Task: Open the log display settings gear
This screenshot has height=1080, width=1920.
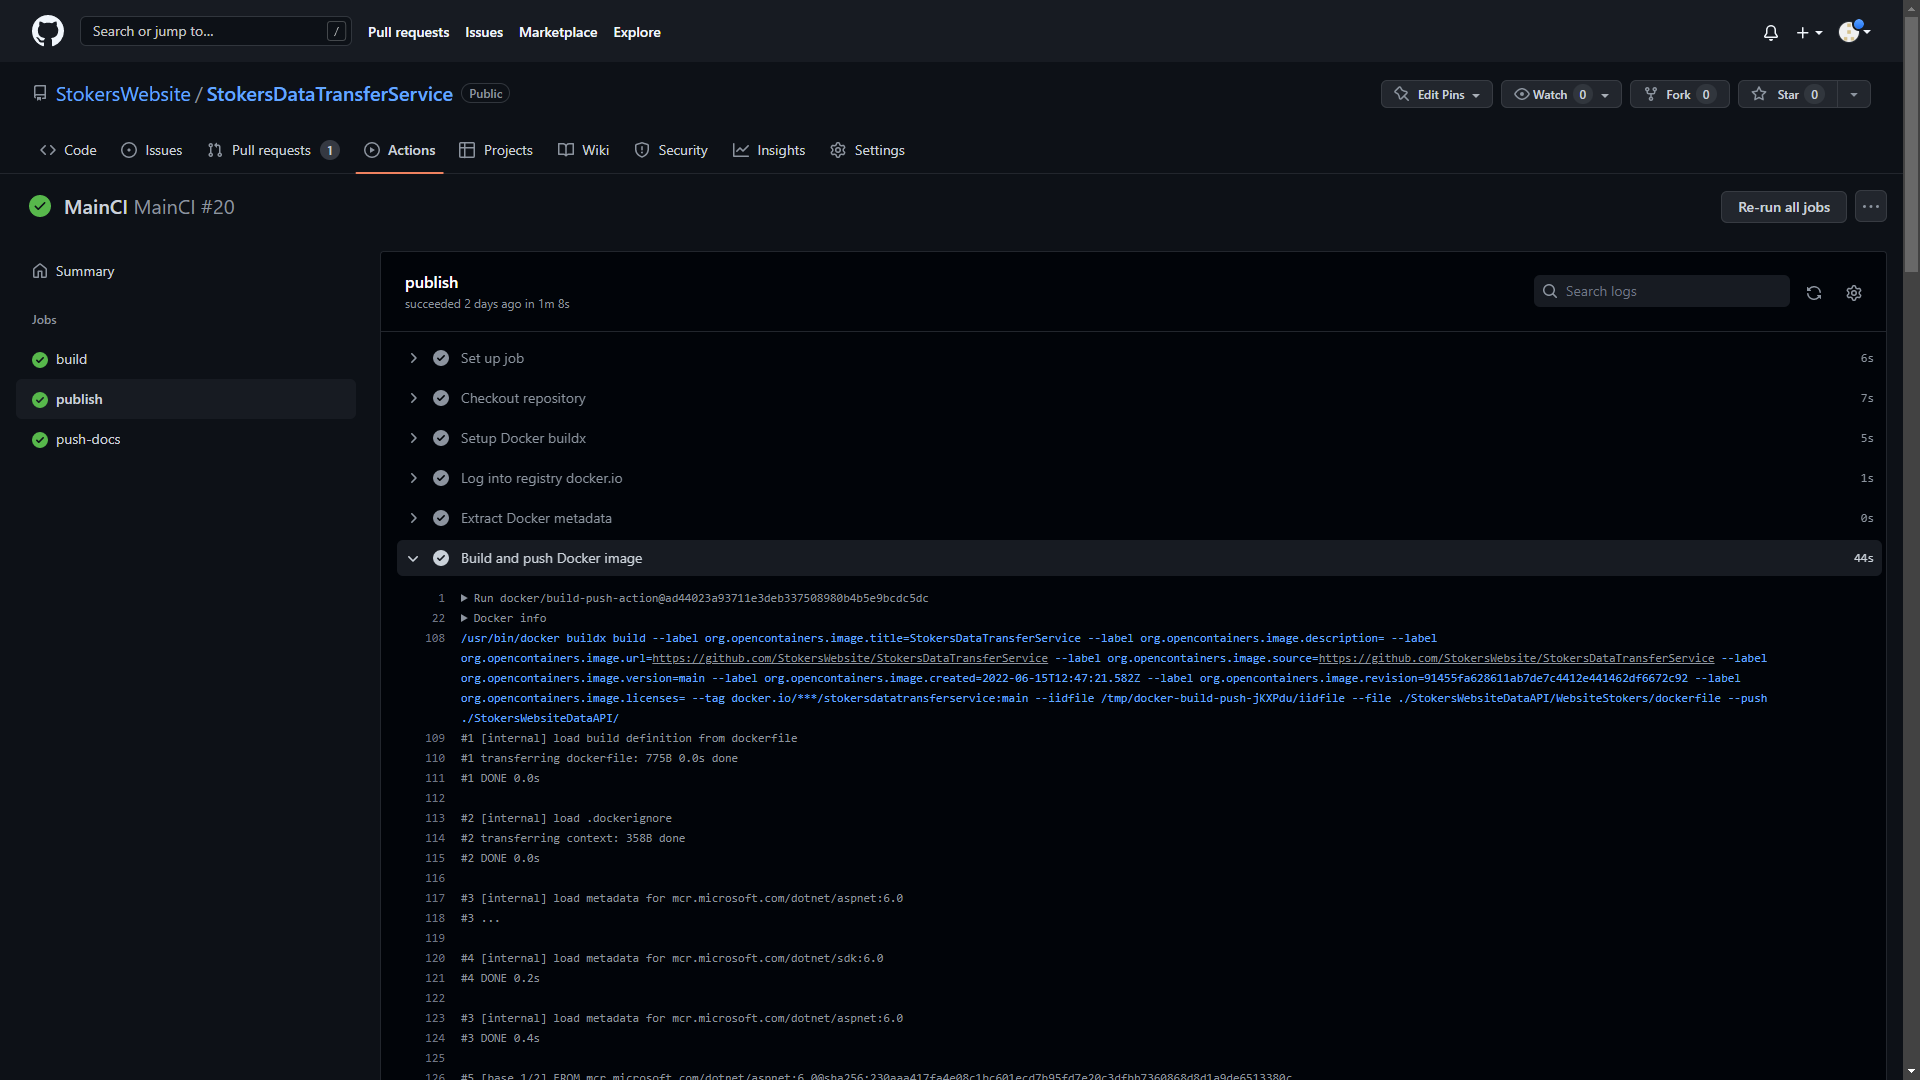Action: (x=1853, y=293)
